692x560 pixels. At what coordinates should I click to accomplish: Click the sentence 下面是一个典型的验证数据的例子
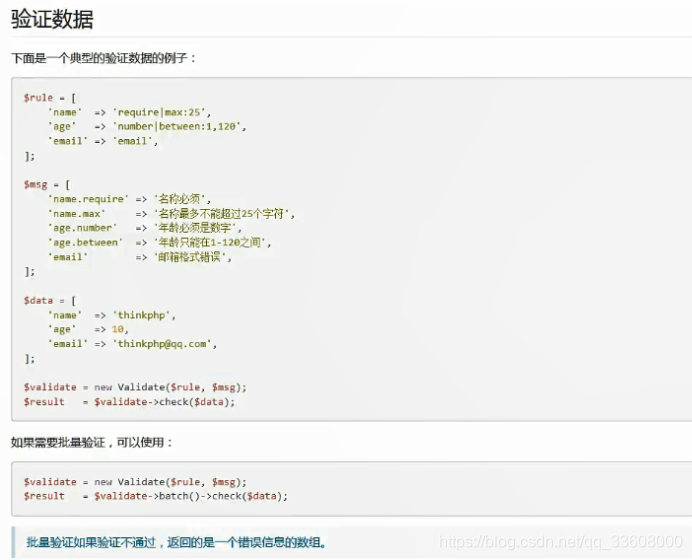[x=103, y=58]
